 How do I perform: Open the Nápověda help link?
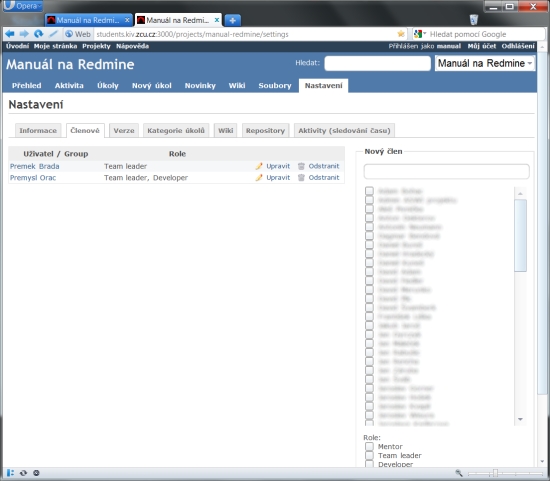[132, 46]
